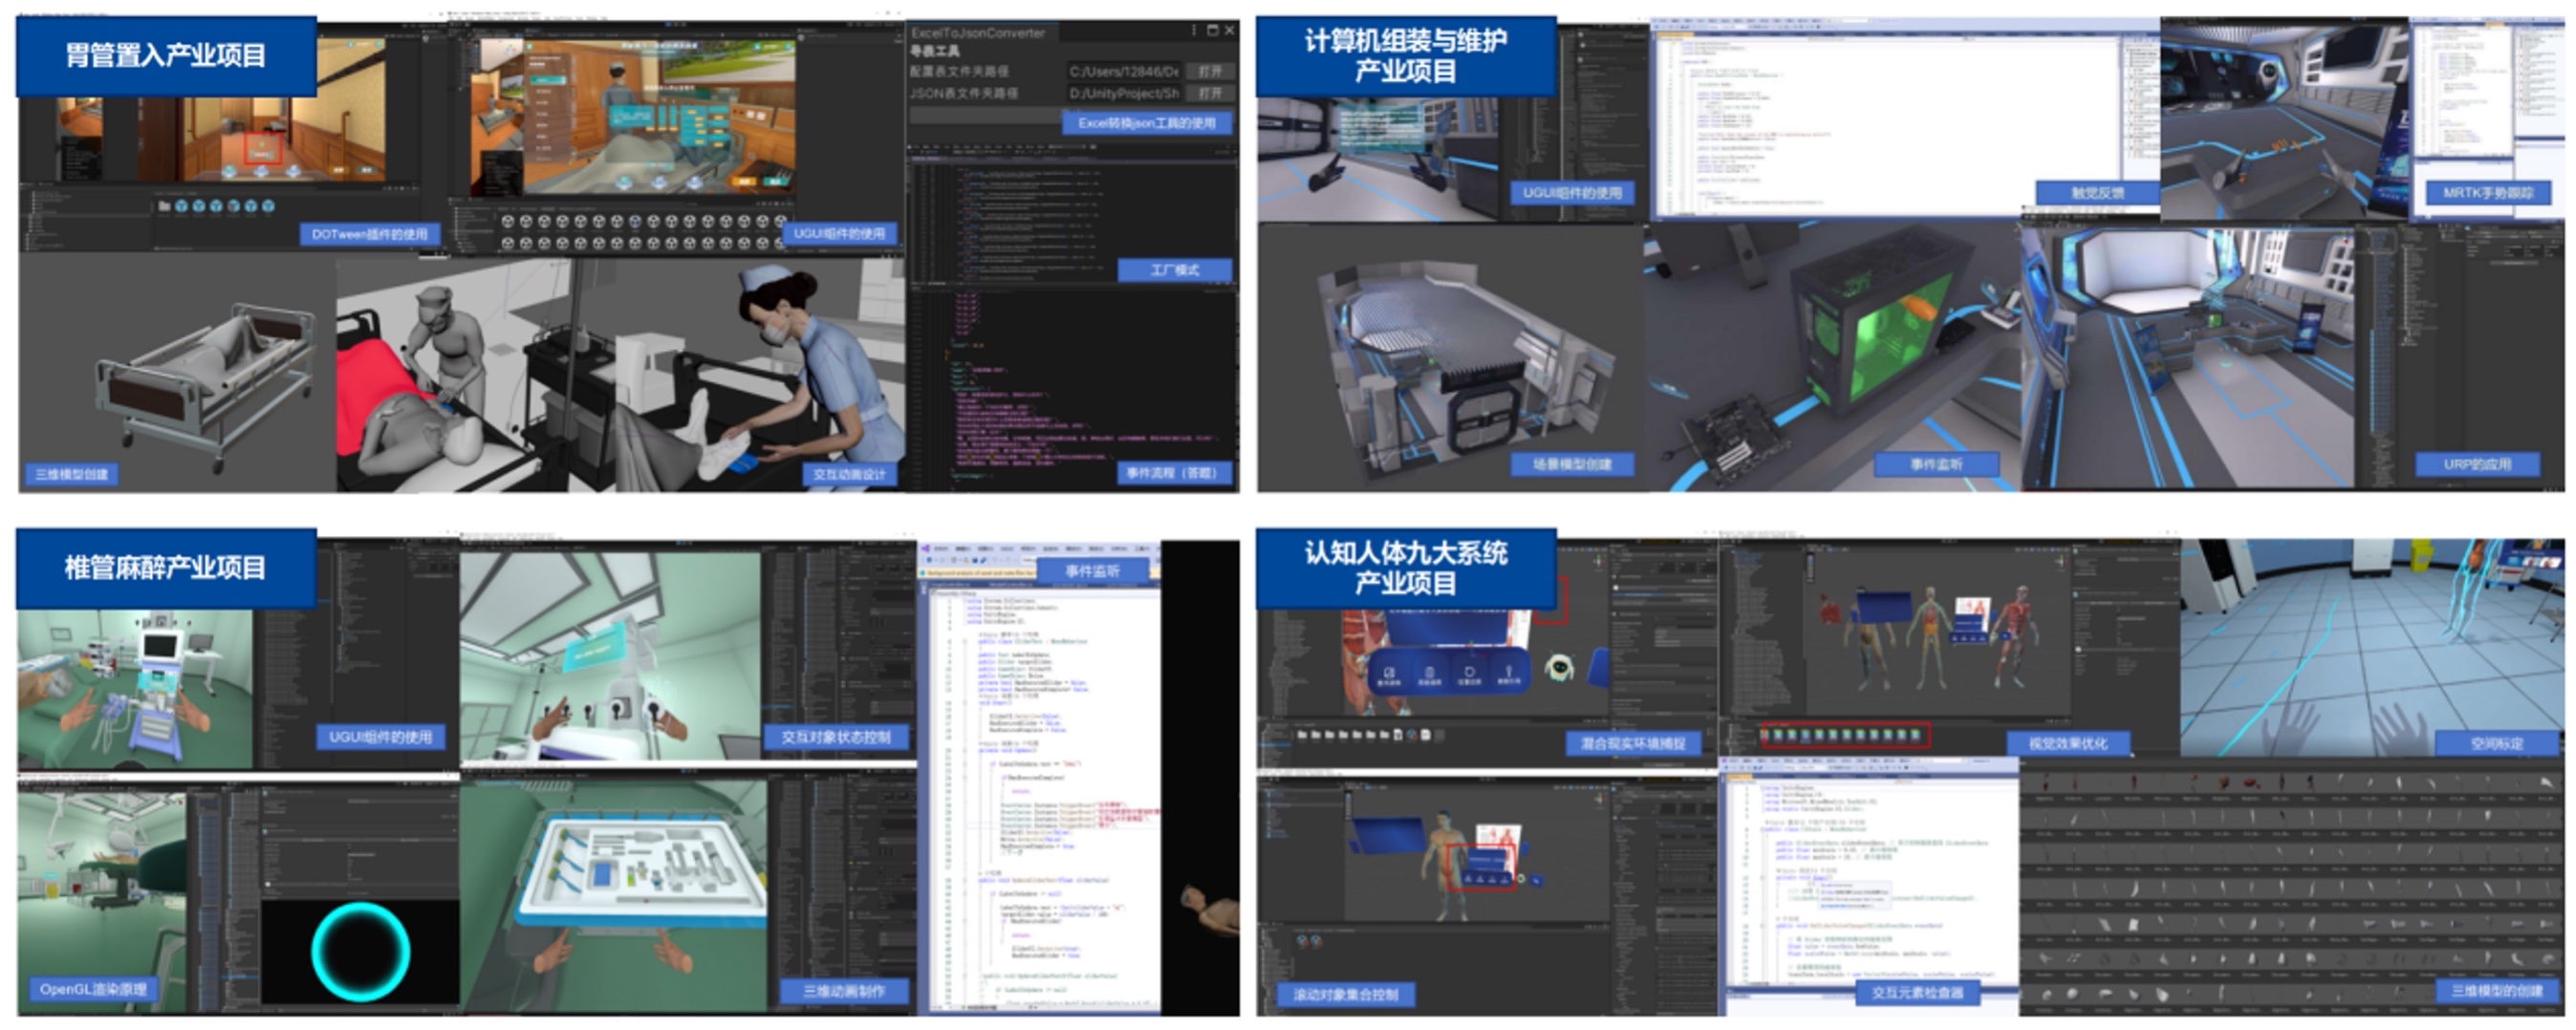Click the 认知人体九大系统产业项目 title banner

tap(1405, 568)
